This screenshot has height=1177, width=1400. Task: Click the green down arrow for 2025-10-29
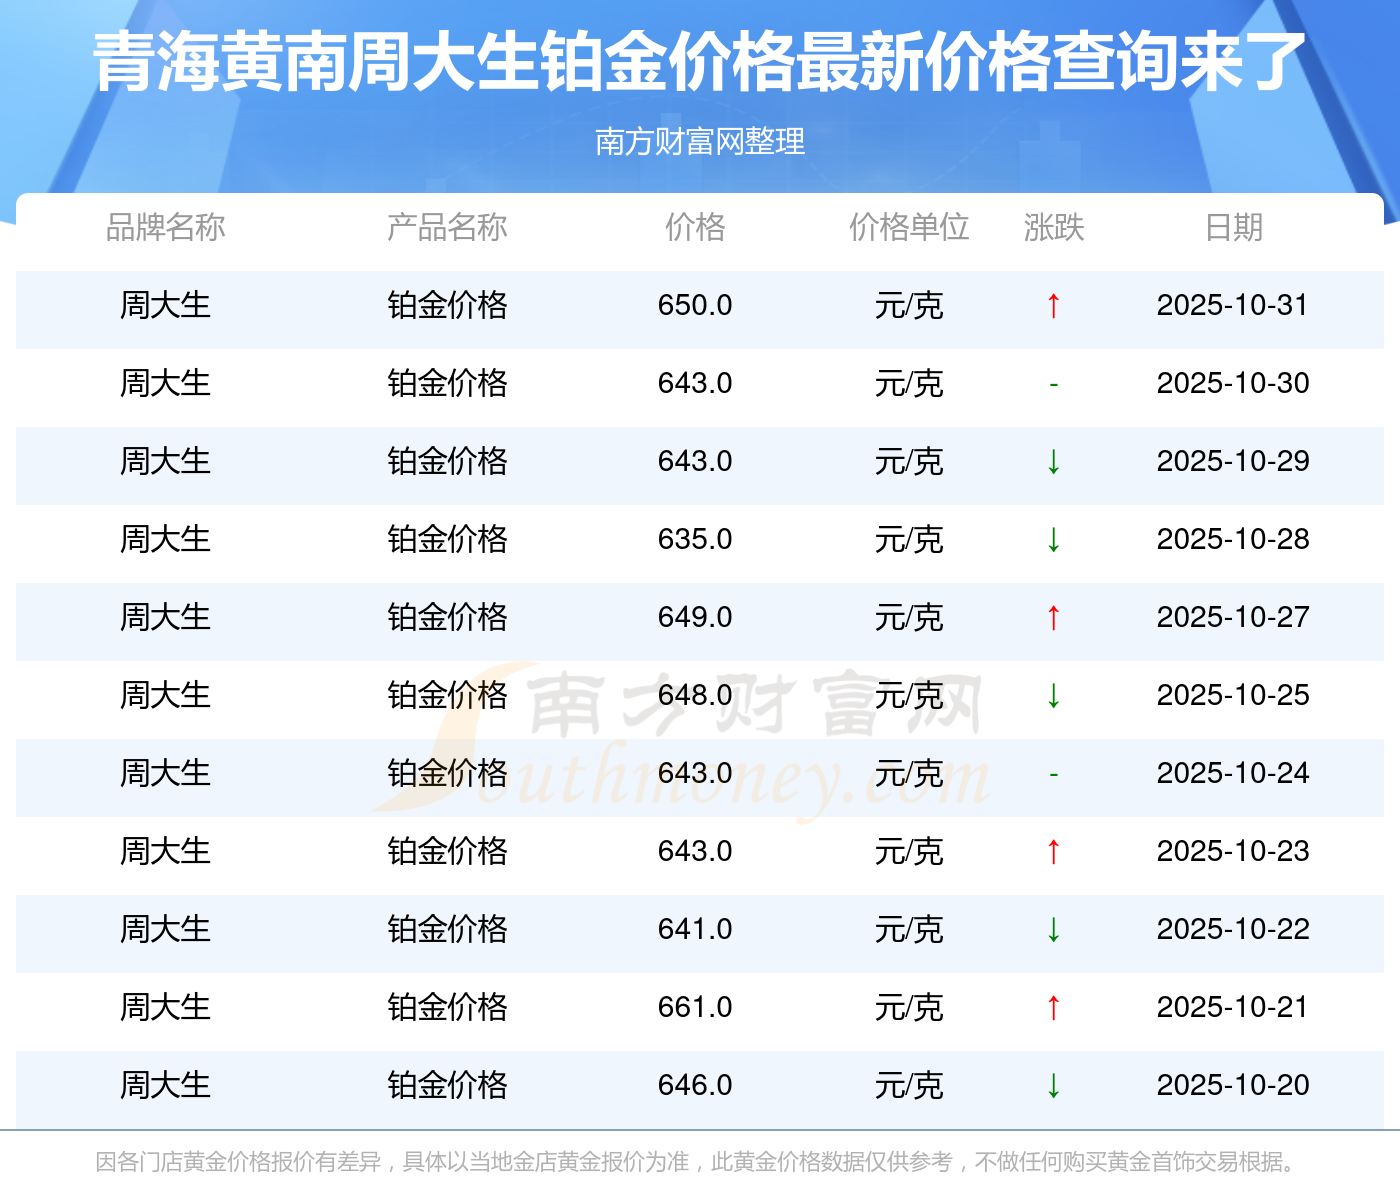1053,461
